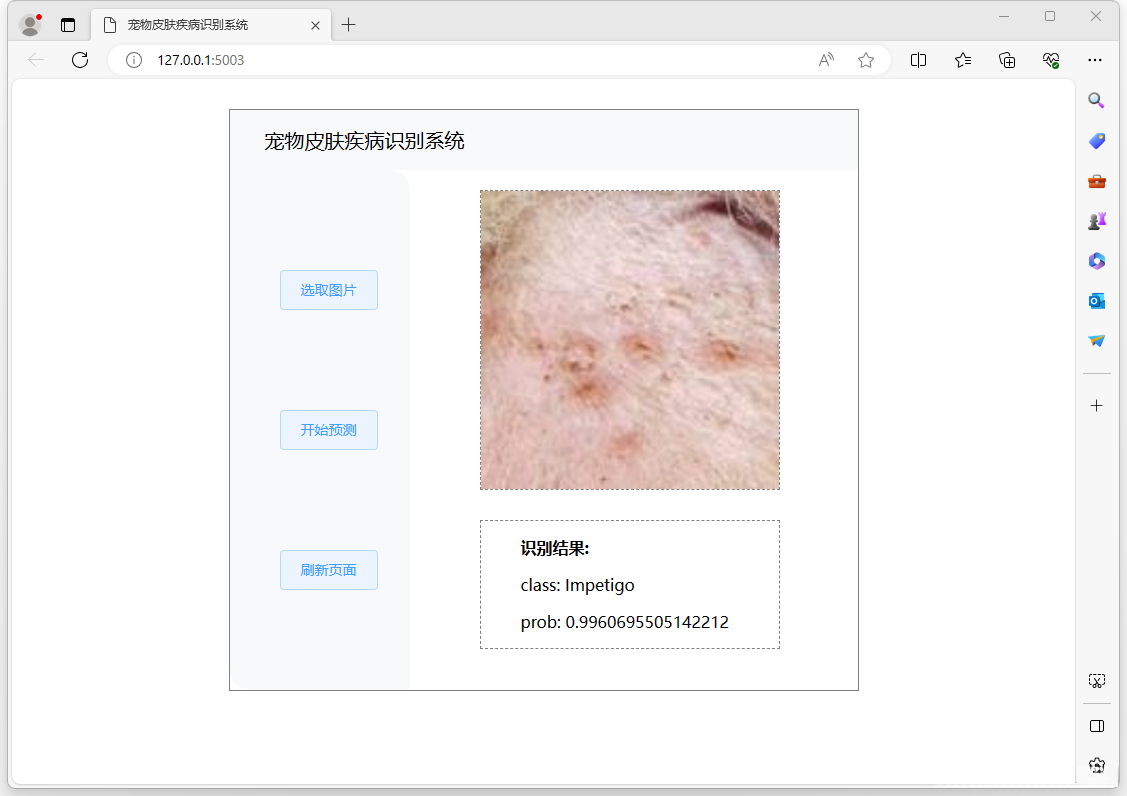Viewport: 1127px width, 796px height.
Task: Add this page to favorites via the star
Action: pyautogui.click(x=865, y=60)
